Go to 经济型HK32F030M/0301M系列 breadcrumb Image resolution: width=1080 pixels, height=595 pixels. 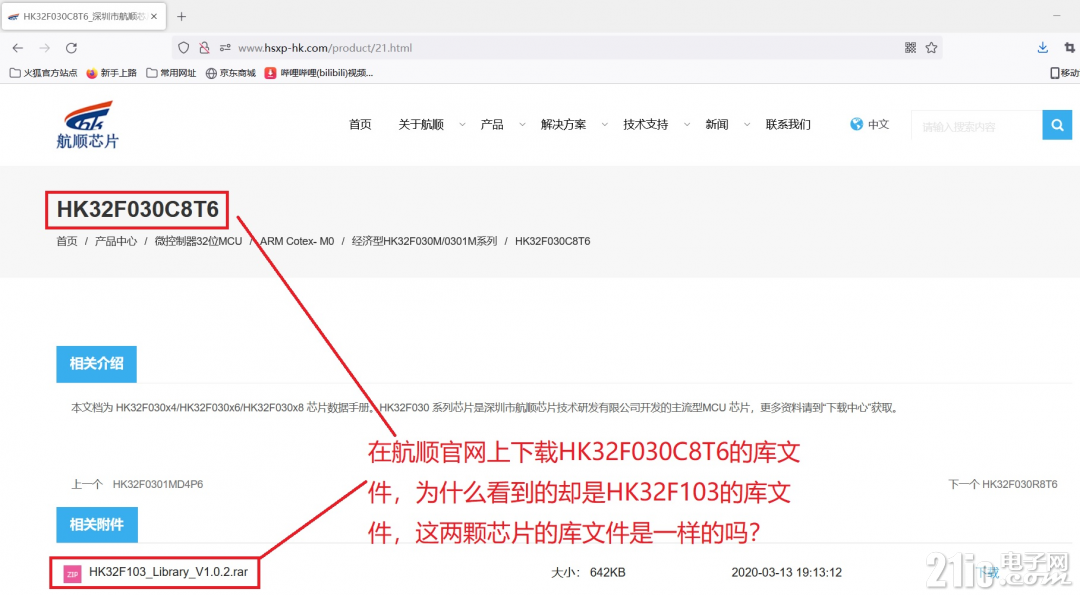tap(424, 241)
